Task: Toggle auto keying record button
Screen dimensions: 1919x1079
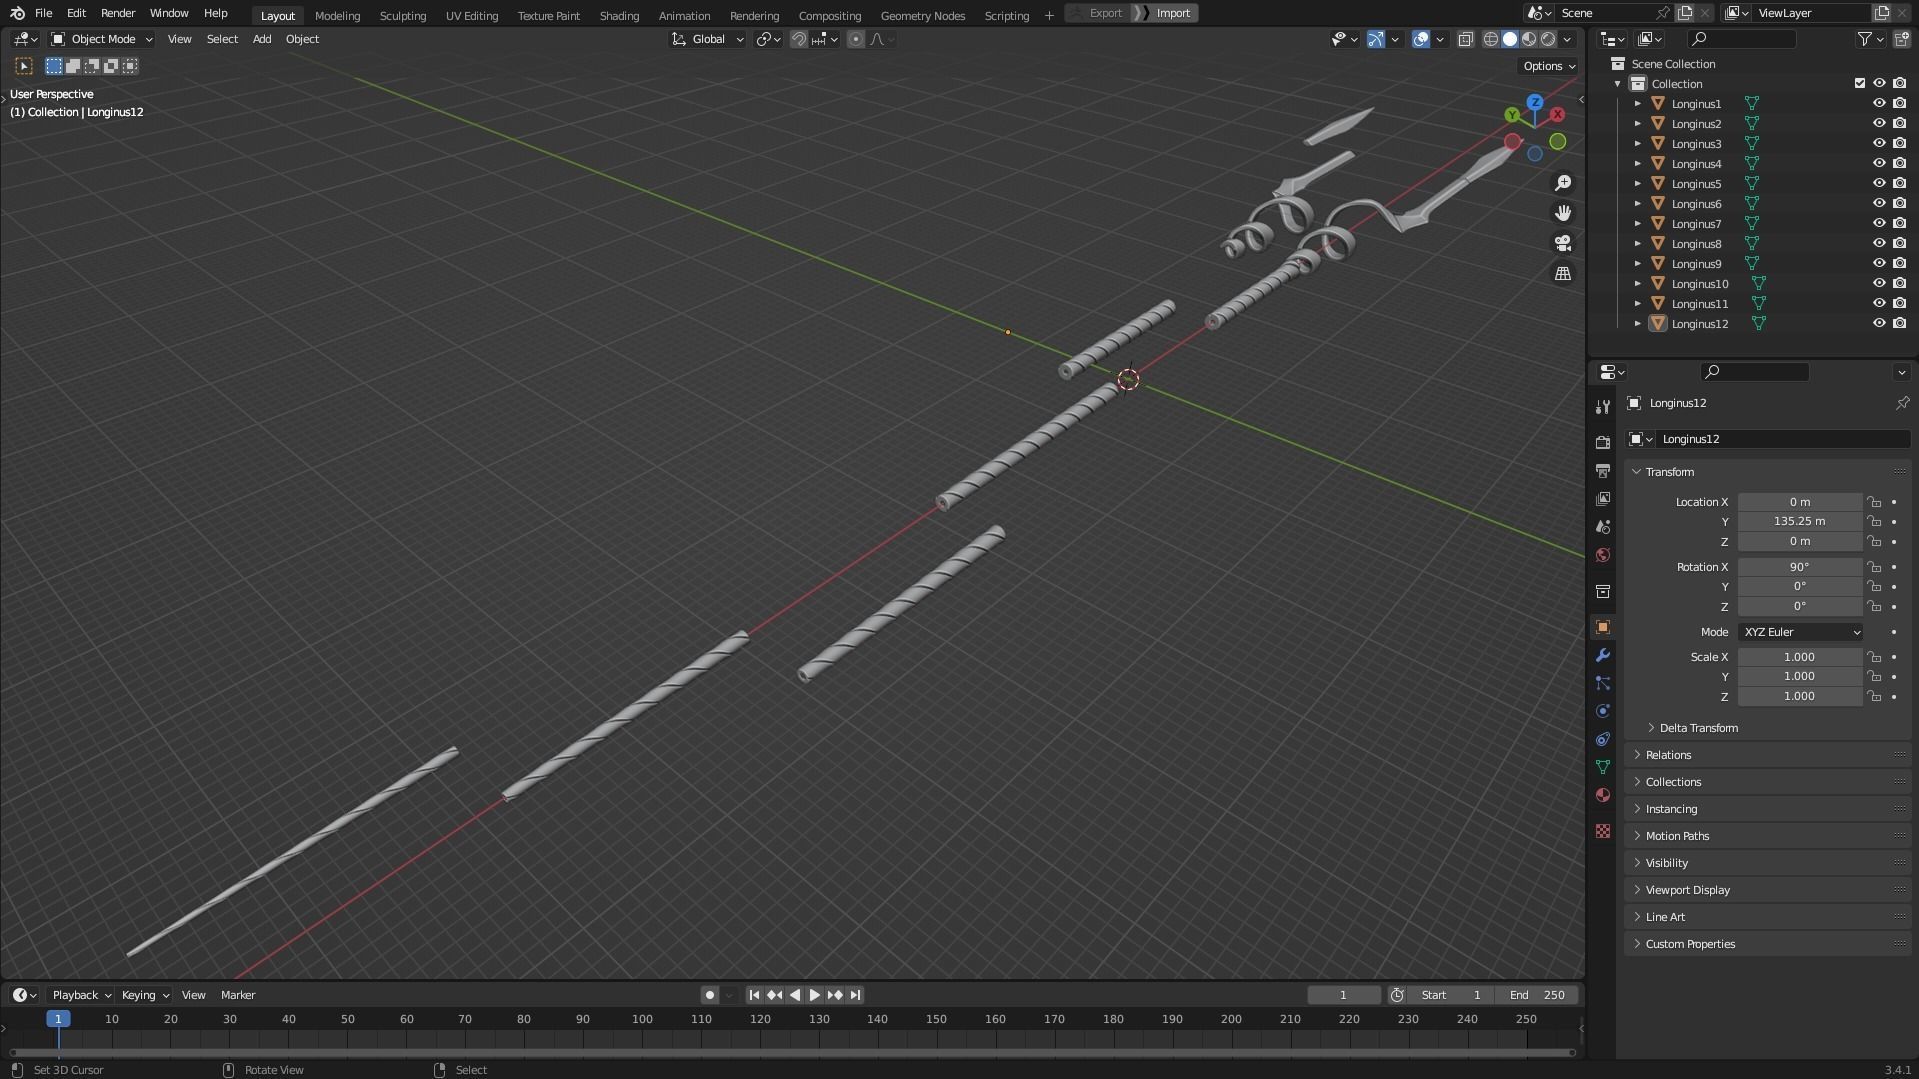Action: tap(709, 995)
